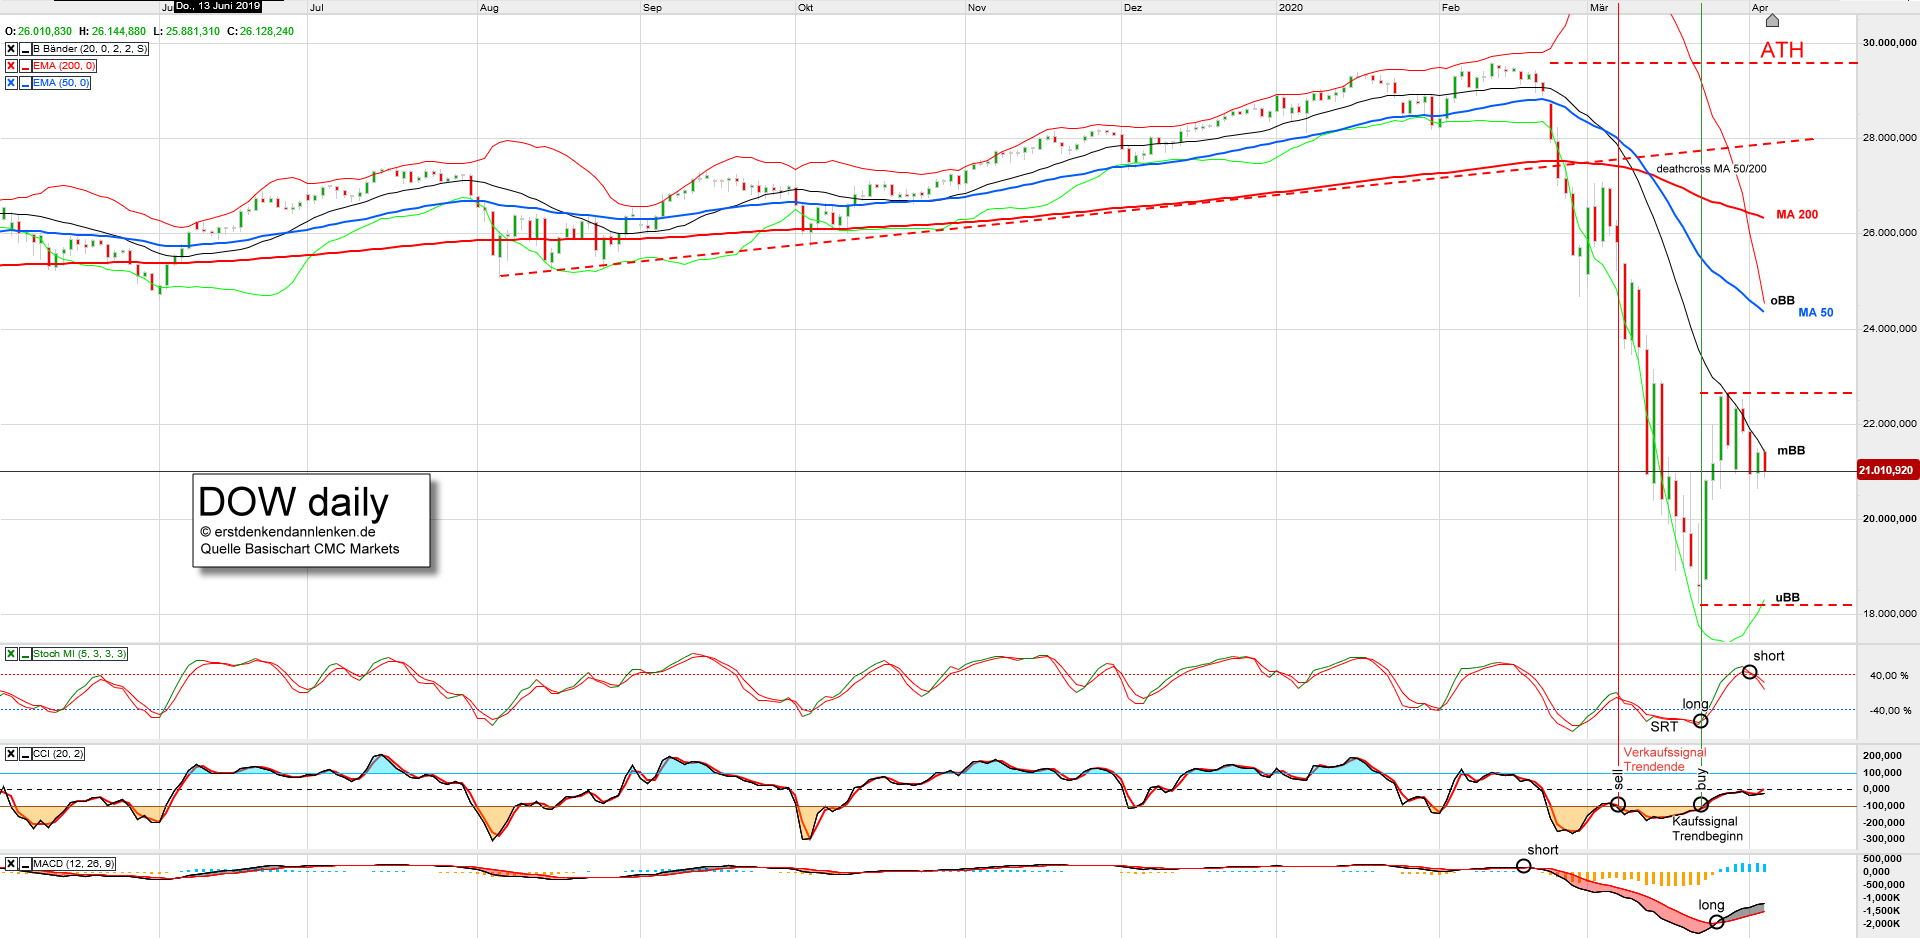This screenshot has width=1920, height=938.
Task: Click the crosshair date label Do., 13 Juni 2019
Action: [218, 6]
